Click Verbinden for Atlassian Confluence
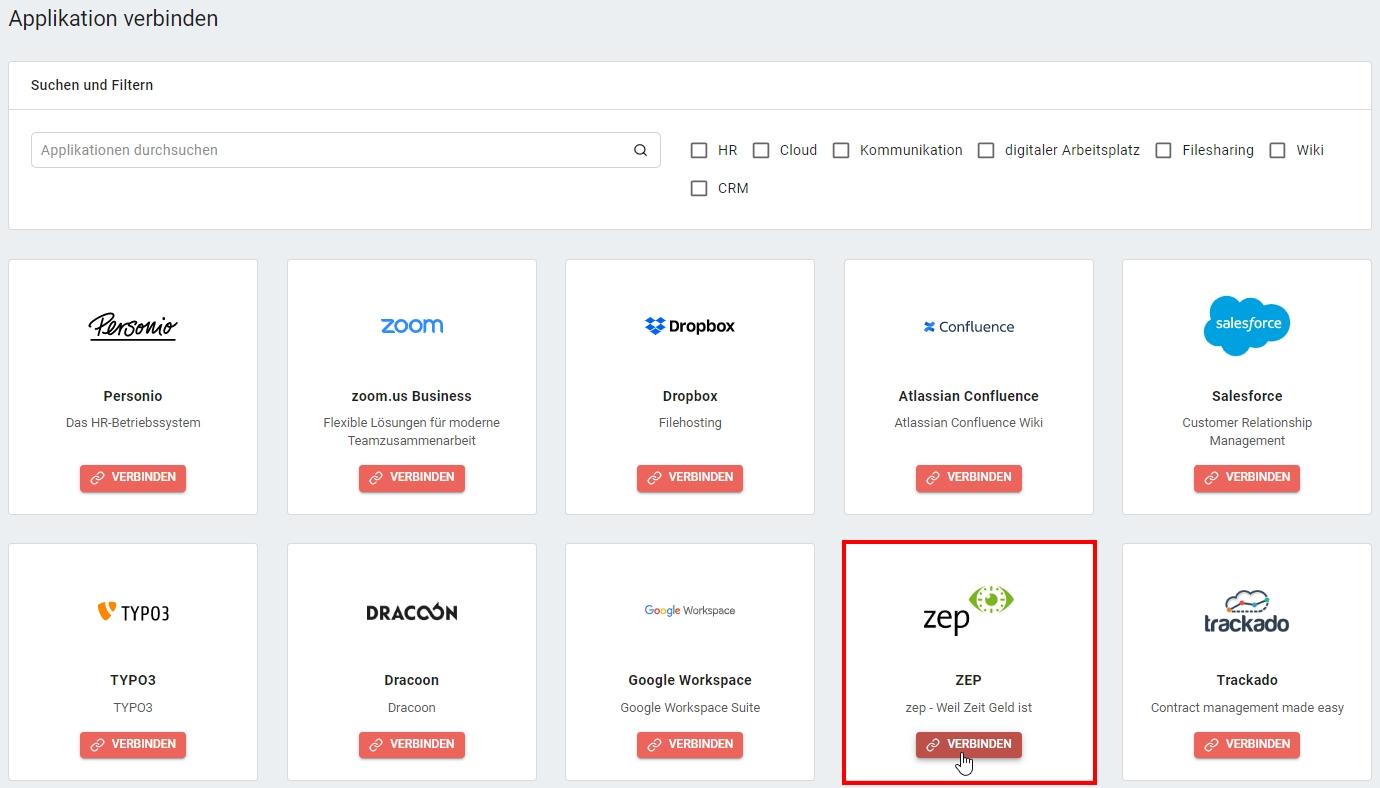The width and height of the screenshot is (1380, 788). (968, 478)
